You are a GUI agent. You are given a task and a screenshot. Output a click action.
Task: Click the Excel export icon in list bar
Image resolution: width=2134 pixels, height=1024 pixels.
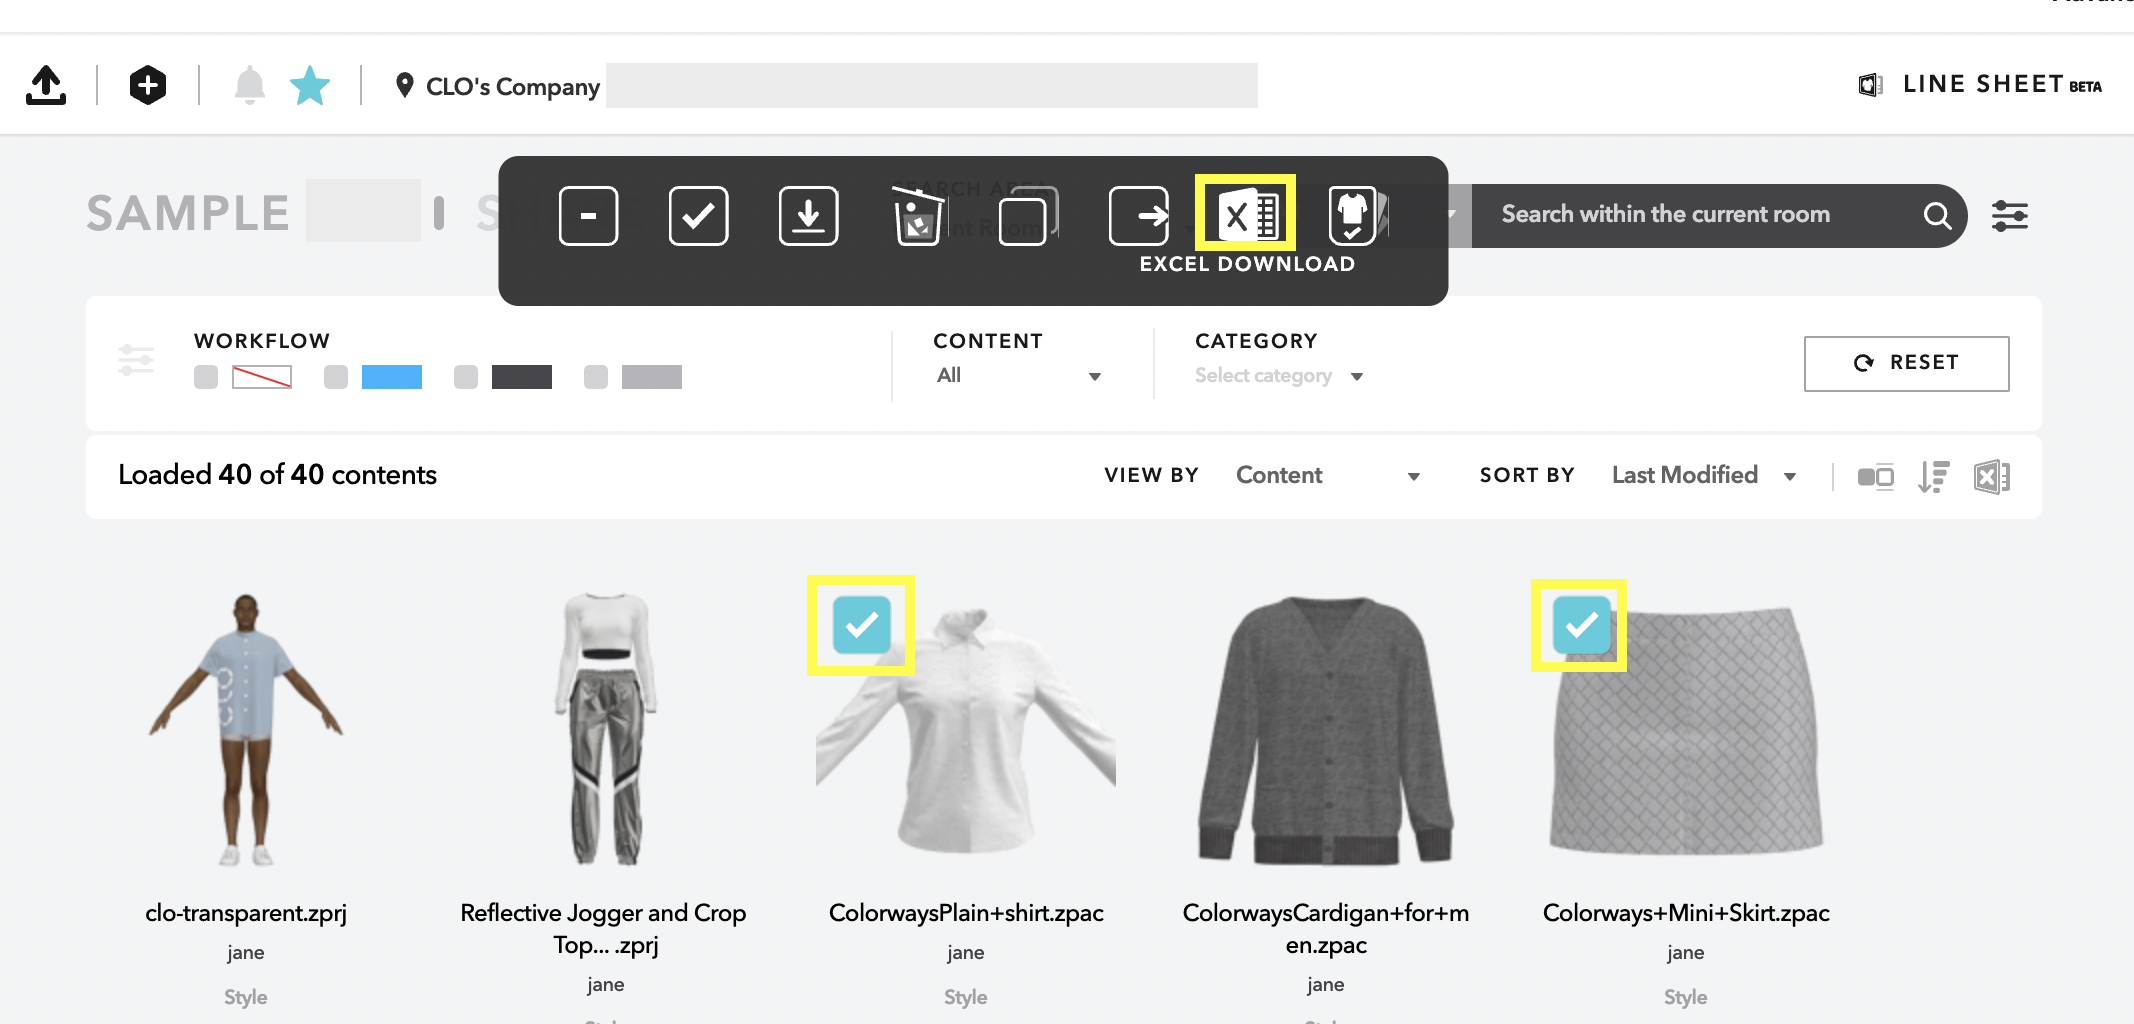[1992, 477]
